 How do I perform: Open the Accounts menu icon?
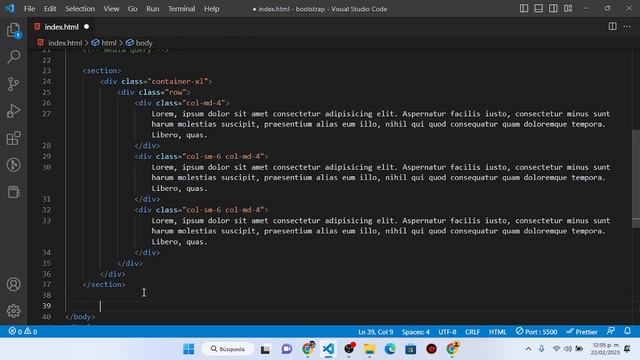coord(13,284)
